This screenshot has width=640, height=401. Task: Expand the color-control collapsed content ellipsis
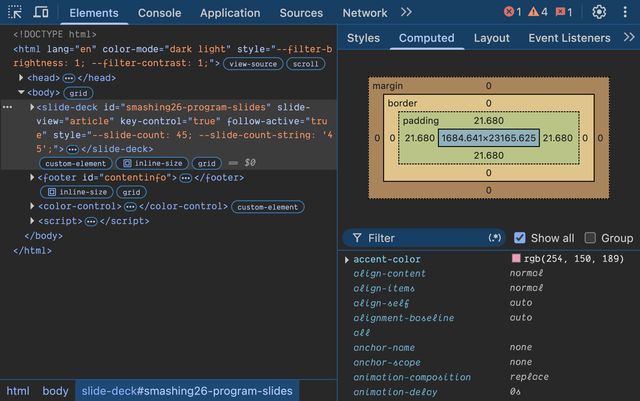pos(130,207)
